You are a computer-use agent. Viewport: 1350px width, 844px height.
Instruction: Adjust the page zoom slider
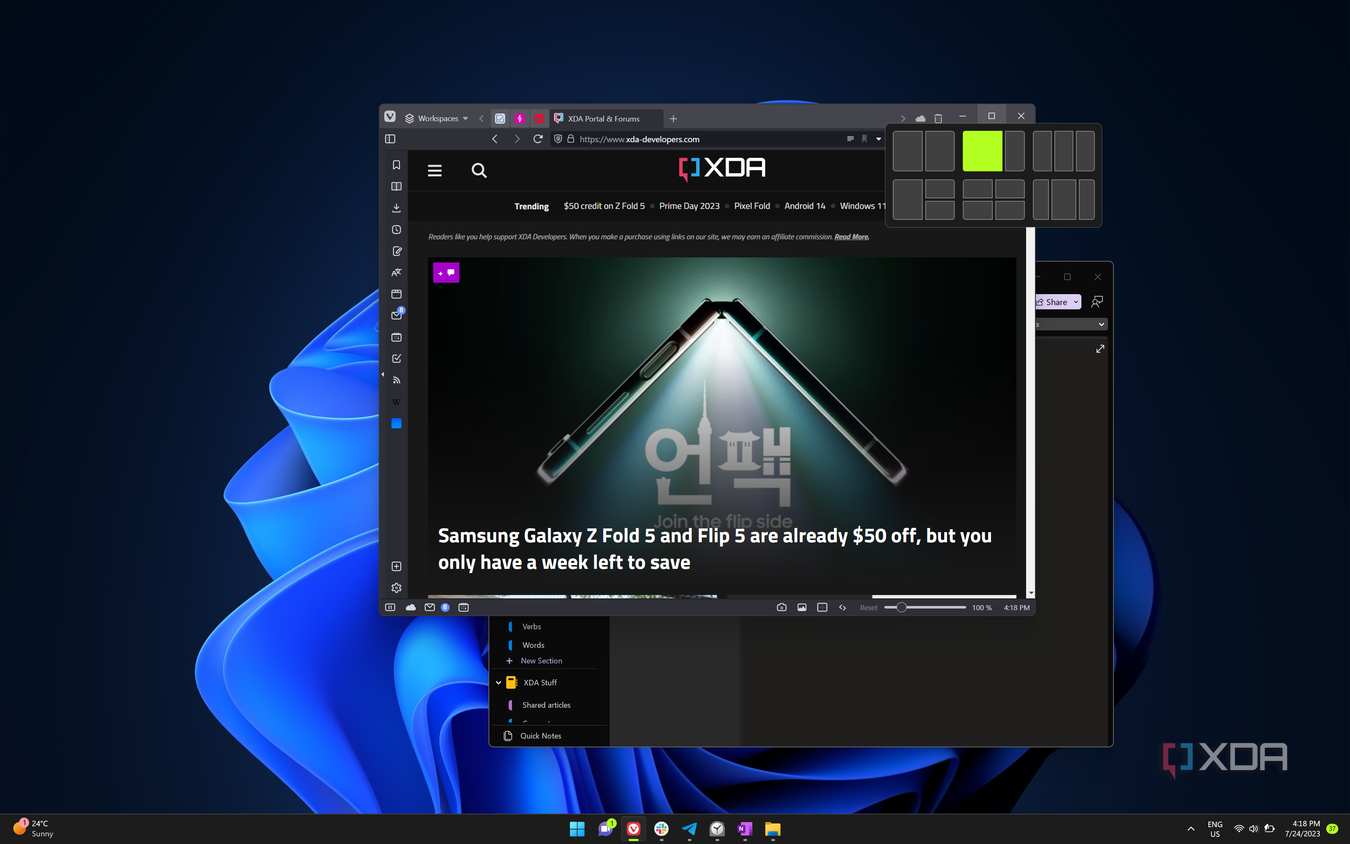click(925, 607)
